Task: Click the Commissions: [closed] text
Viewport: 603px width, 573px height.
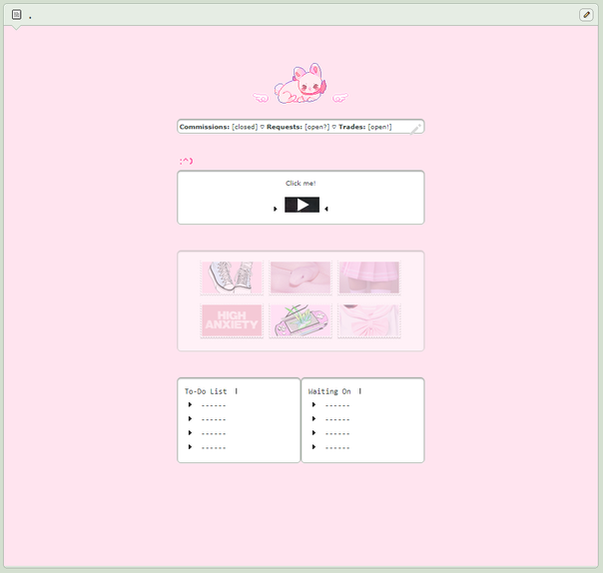Action: tap(218, 127)
